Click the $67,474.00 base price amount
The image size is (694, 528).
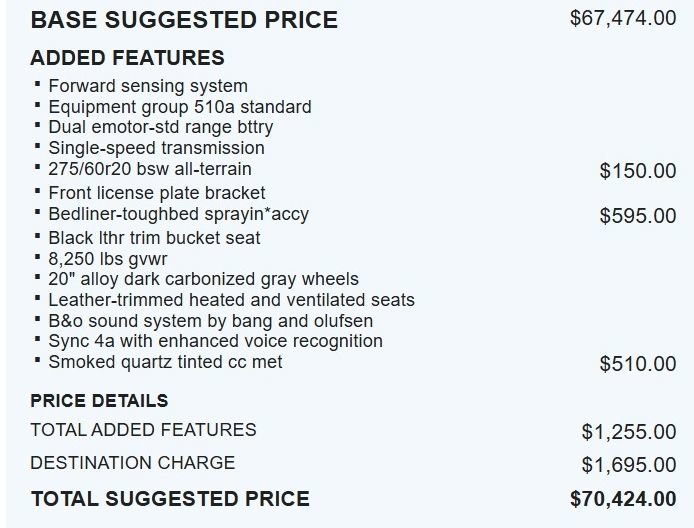622,19
